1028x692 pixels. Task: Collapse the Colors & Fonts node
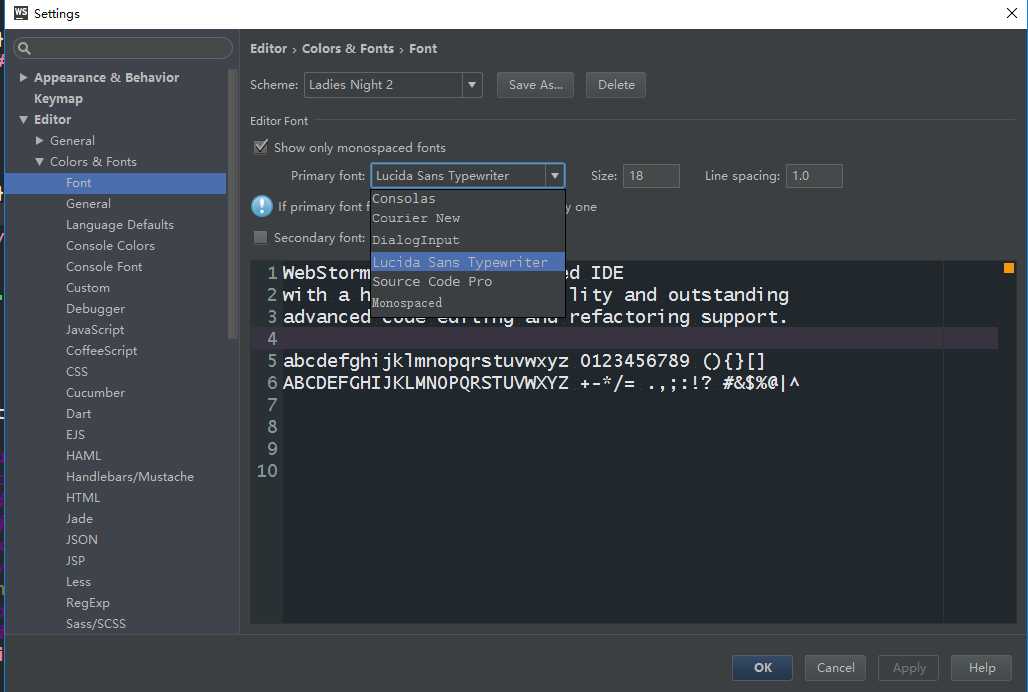[39, 161]
